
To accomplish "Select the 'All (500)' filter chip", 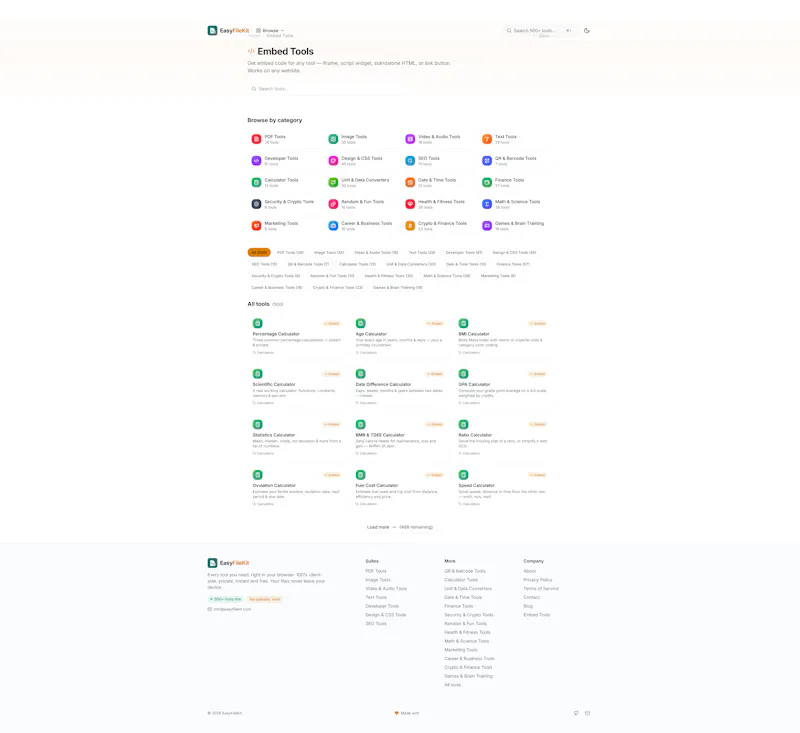I will click(259, 252).
